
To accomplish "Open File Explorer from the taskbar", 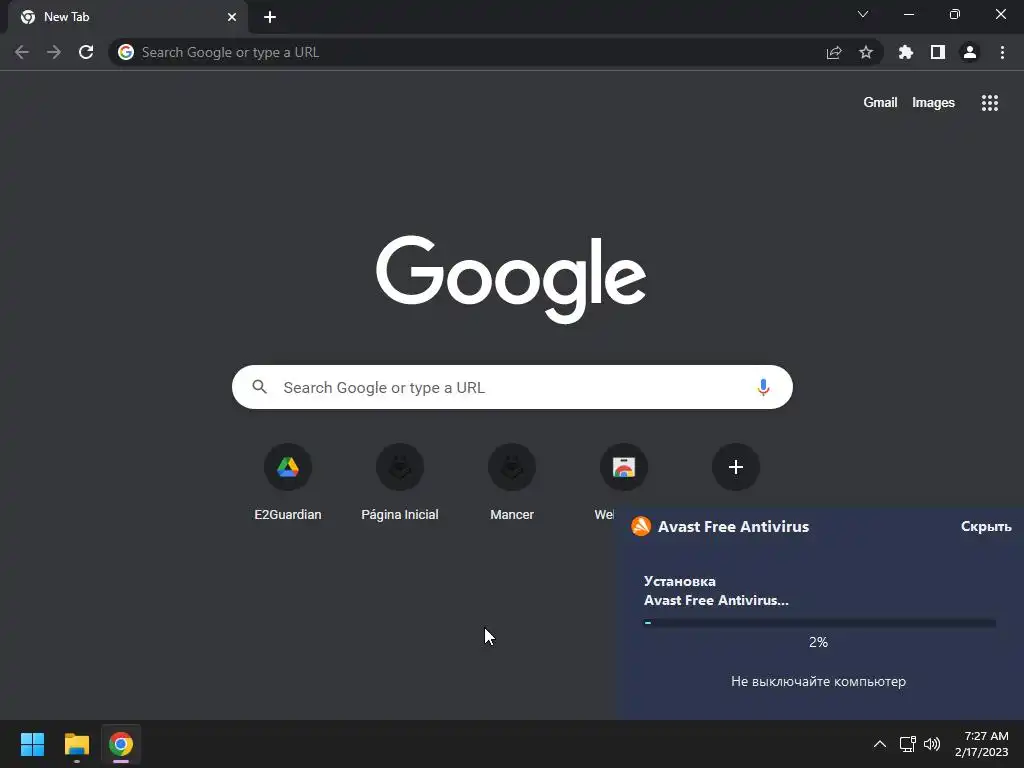I will point(77,744).
